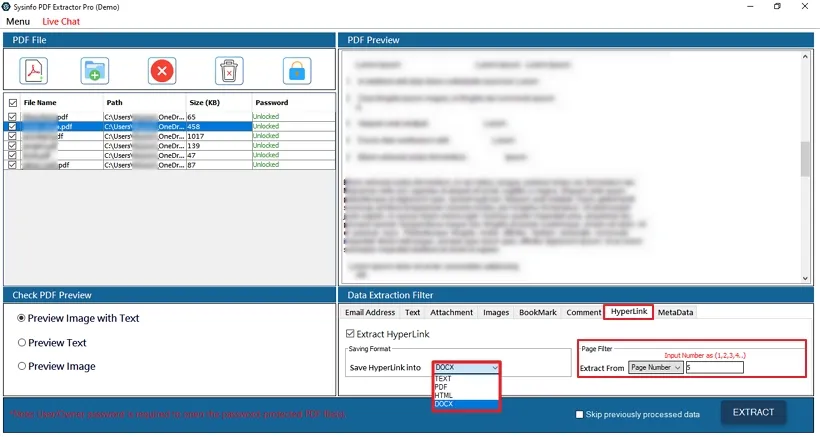Select the row with size 47
820x437 pixels.
pos(169,155)
